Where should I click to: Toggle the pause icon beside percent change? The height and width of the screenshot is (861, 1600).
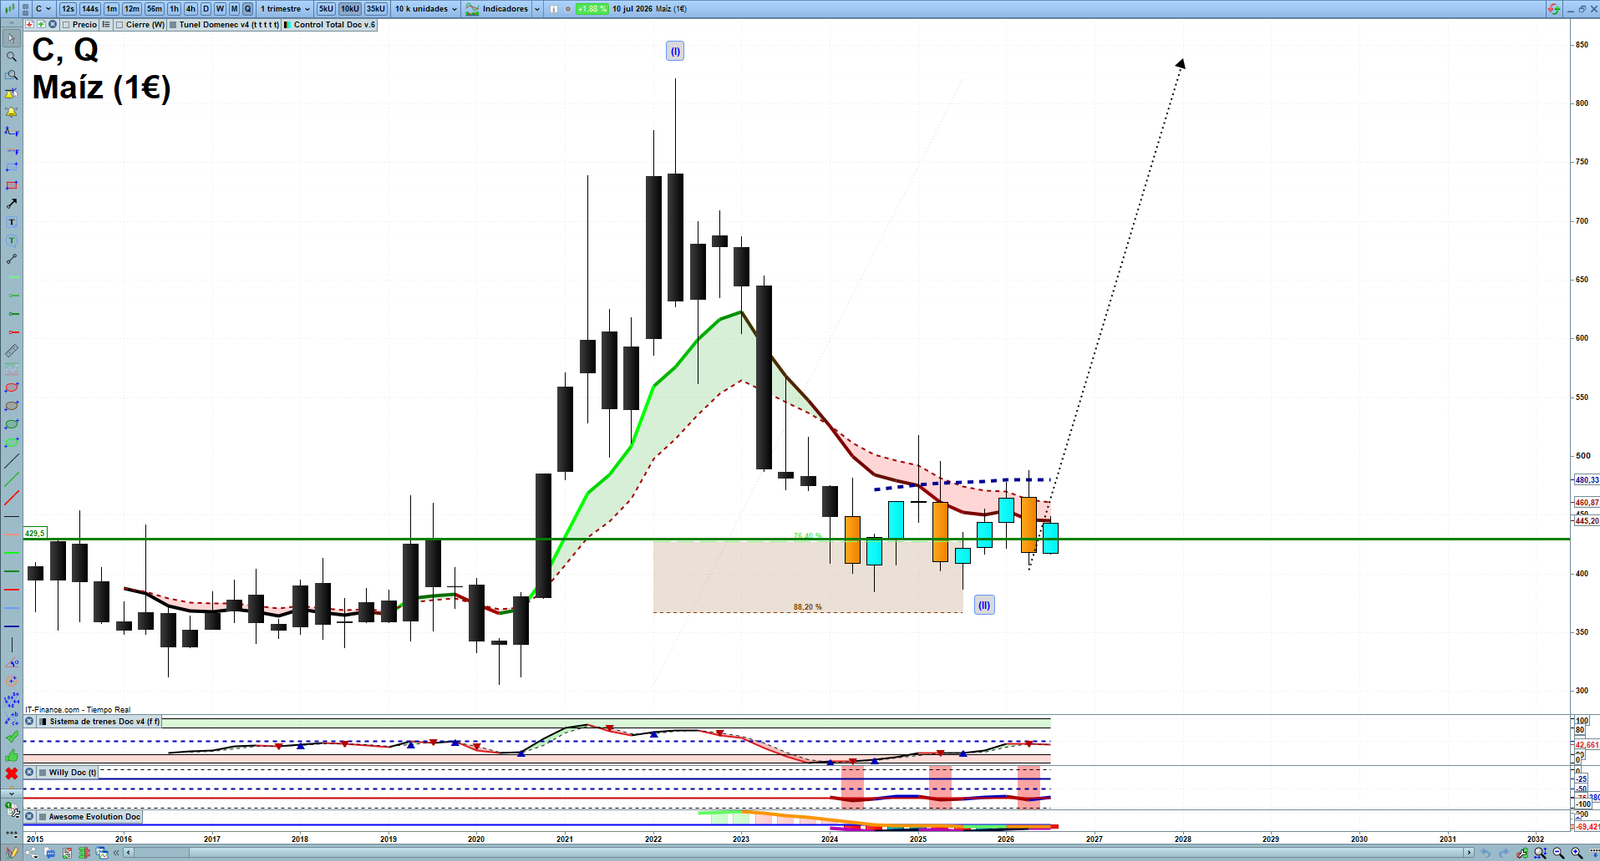tap(553, 9)
